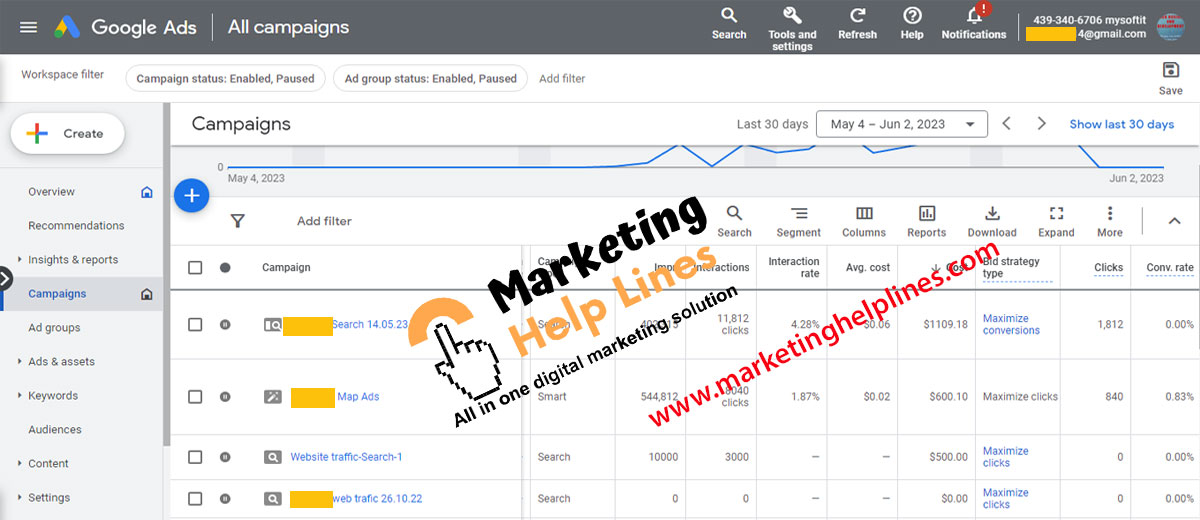Click the Create button

pyautogui.click(x=67, y=133)
